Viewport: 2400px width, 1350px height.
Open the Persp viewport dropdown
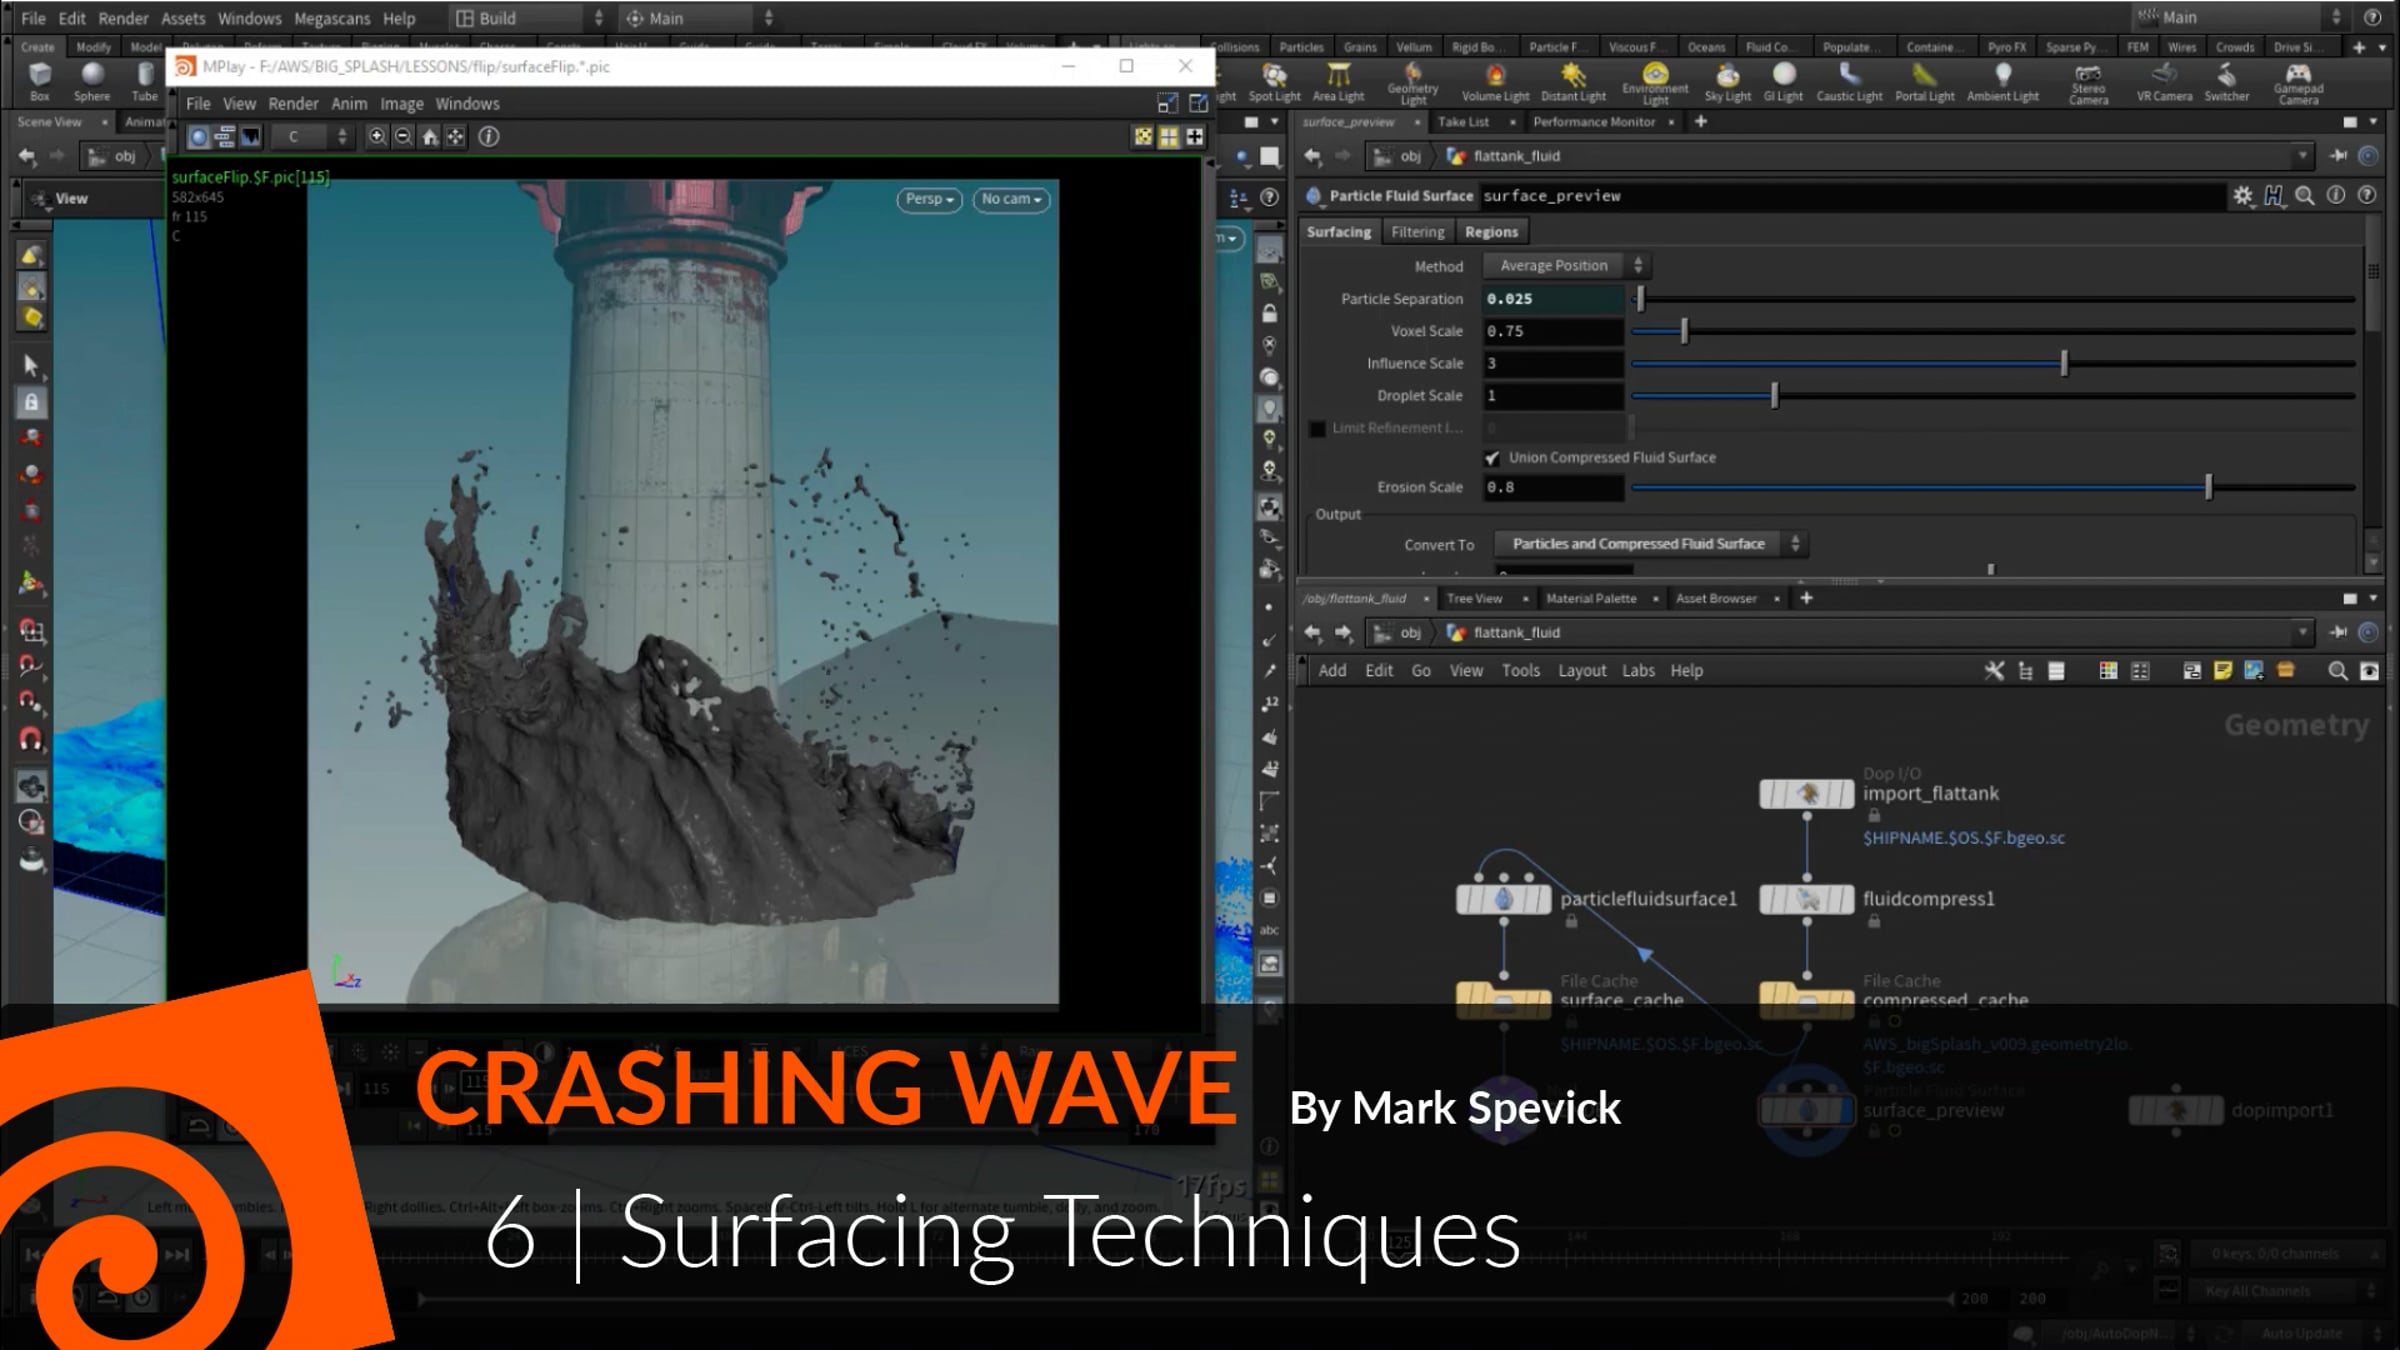(928, 199)
